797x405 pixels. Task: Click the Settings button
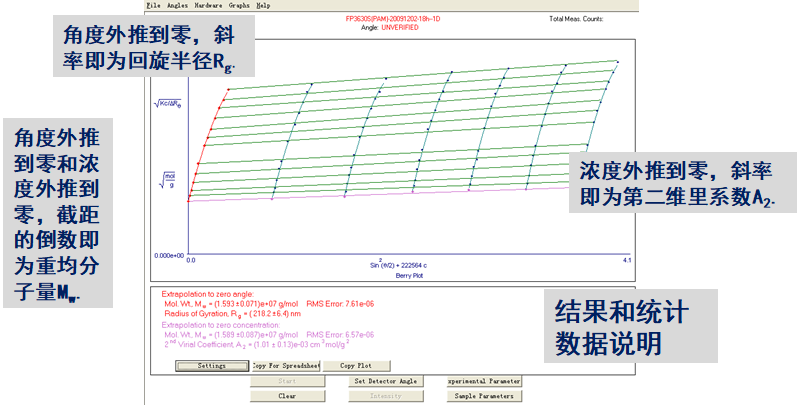click(211, 366)
